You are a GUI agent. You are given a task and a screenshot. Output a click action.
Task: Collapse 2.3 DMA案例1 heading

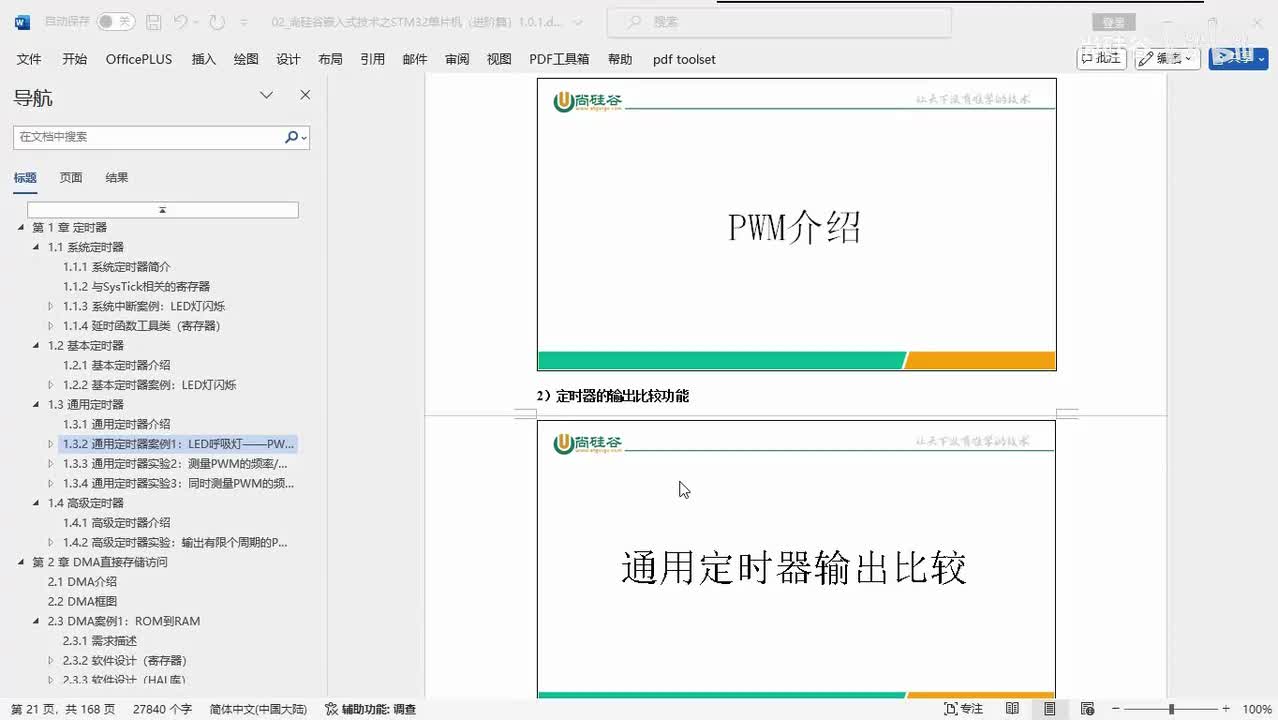tap(37, 621)
